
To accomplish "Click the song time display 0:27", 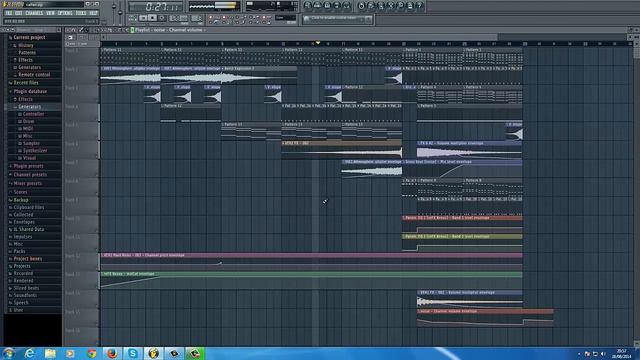I will [x=156, y=7].
